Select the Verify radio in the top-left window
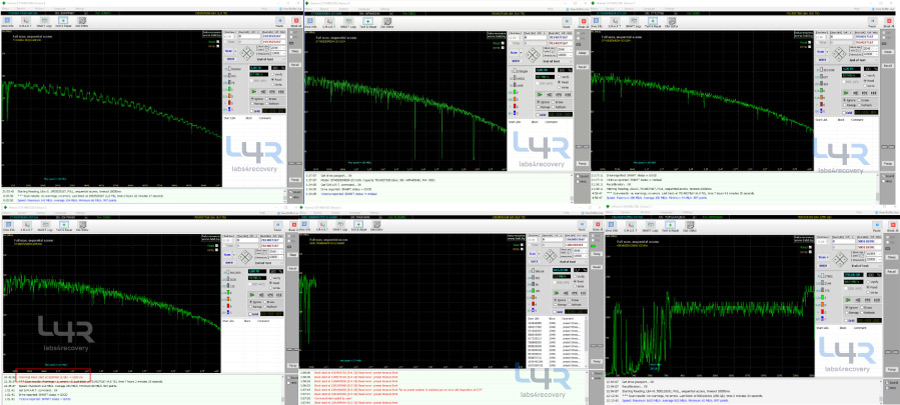Image resolution: width=900 pixels, height=405 pixels. point(277,75)
